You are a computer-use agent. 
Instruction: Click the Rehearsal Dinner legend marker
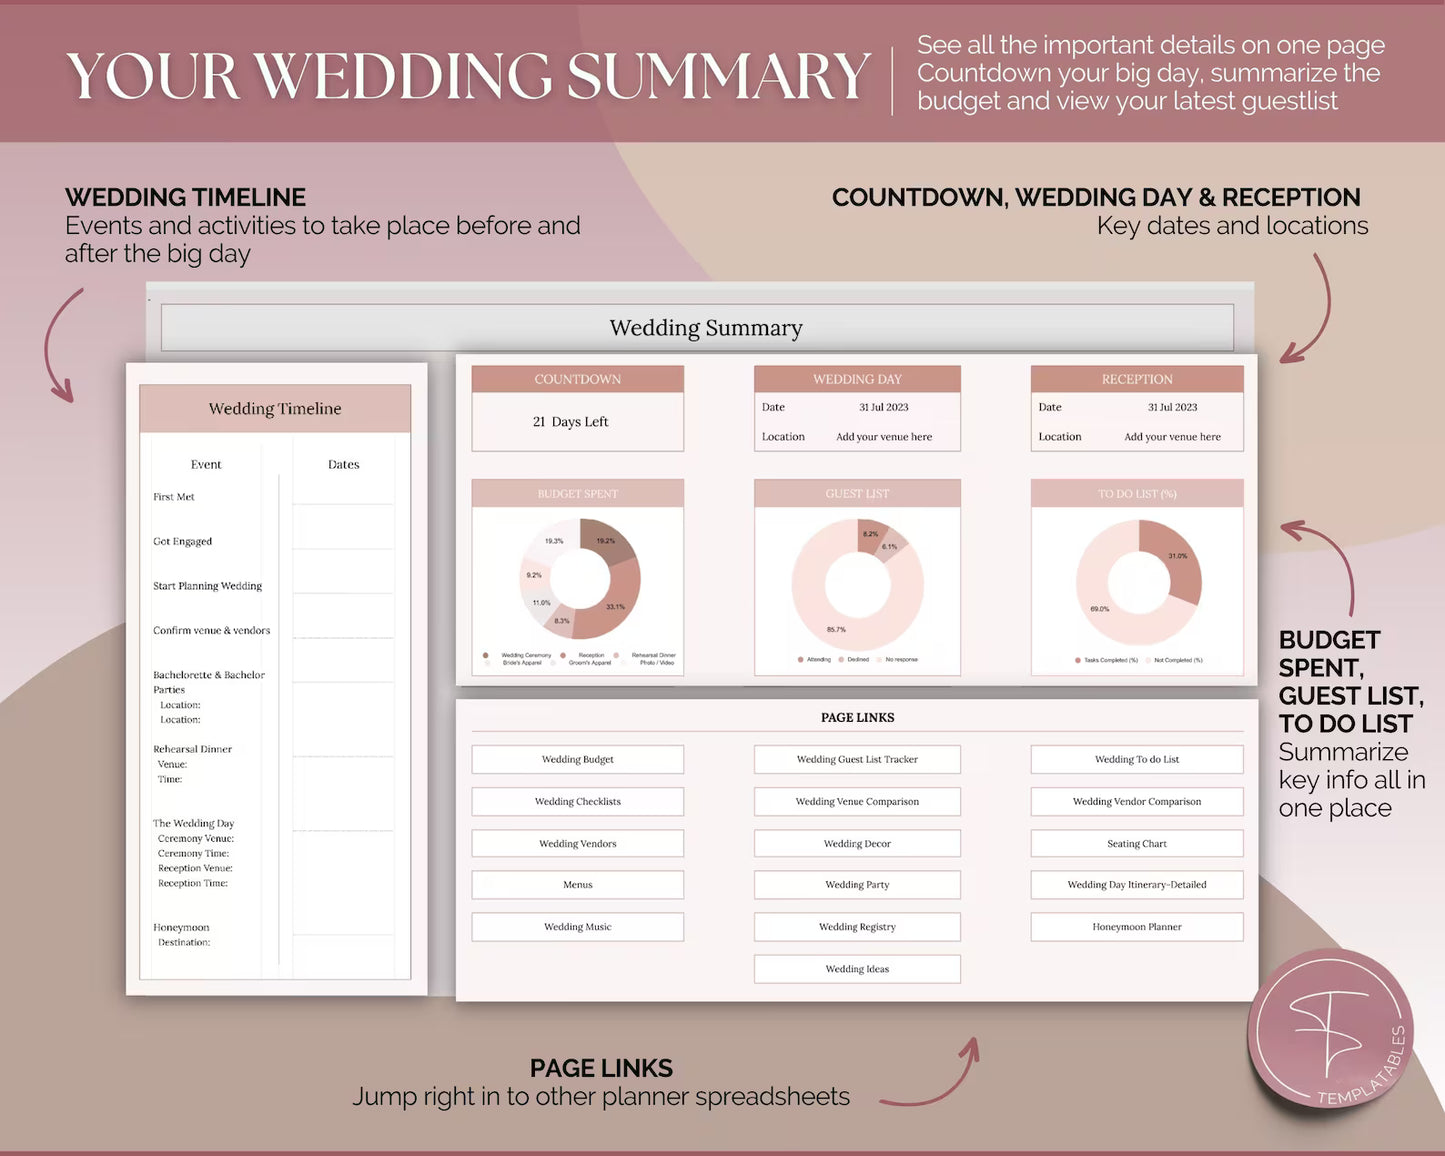point(617,655)
